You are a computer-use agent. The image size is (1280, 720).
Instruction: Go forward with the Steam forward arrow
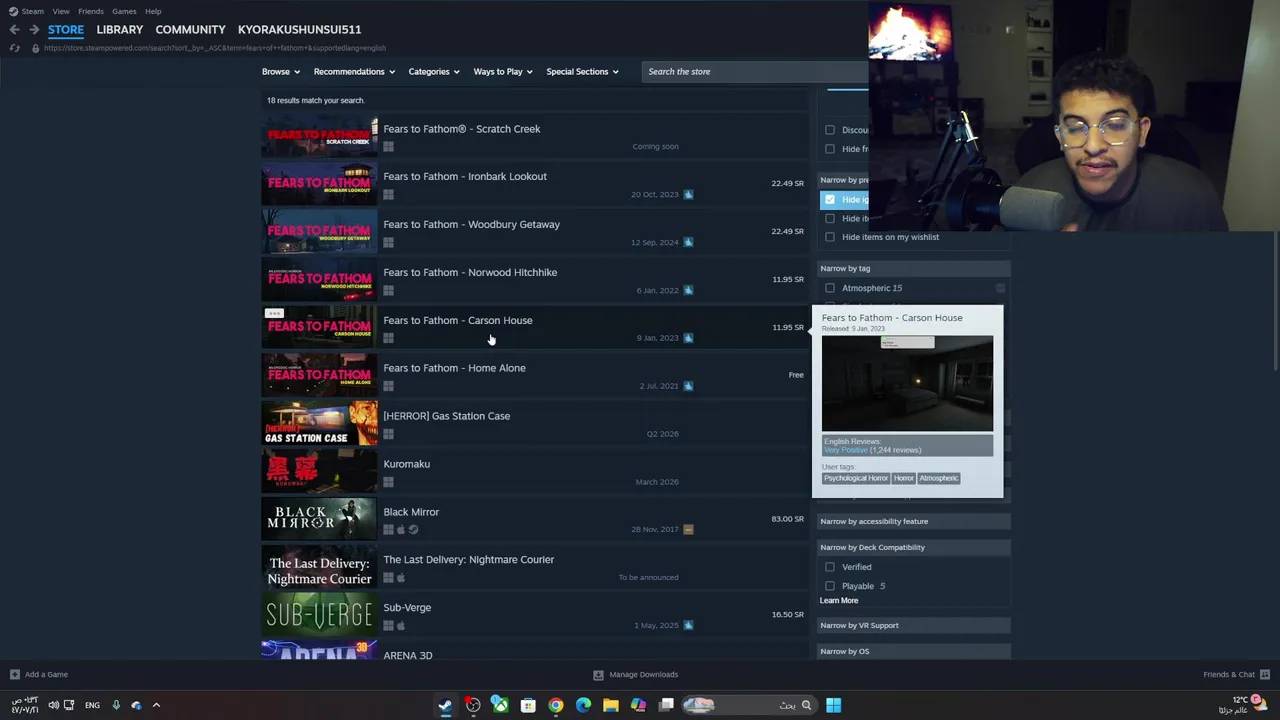click(34, 29)
